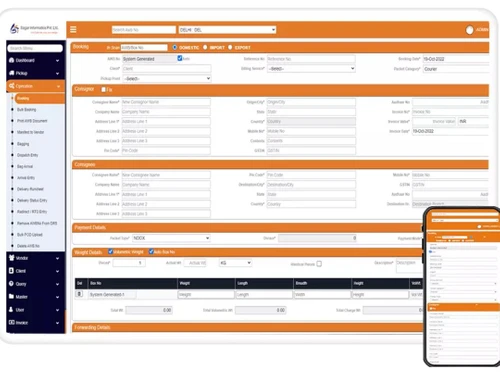Select the Import radio button

click(x=205, y=47)
